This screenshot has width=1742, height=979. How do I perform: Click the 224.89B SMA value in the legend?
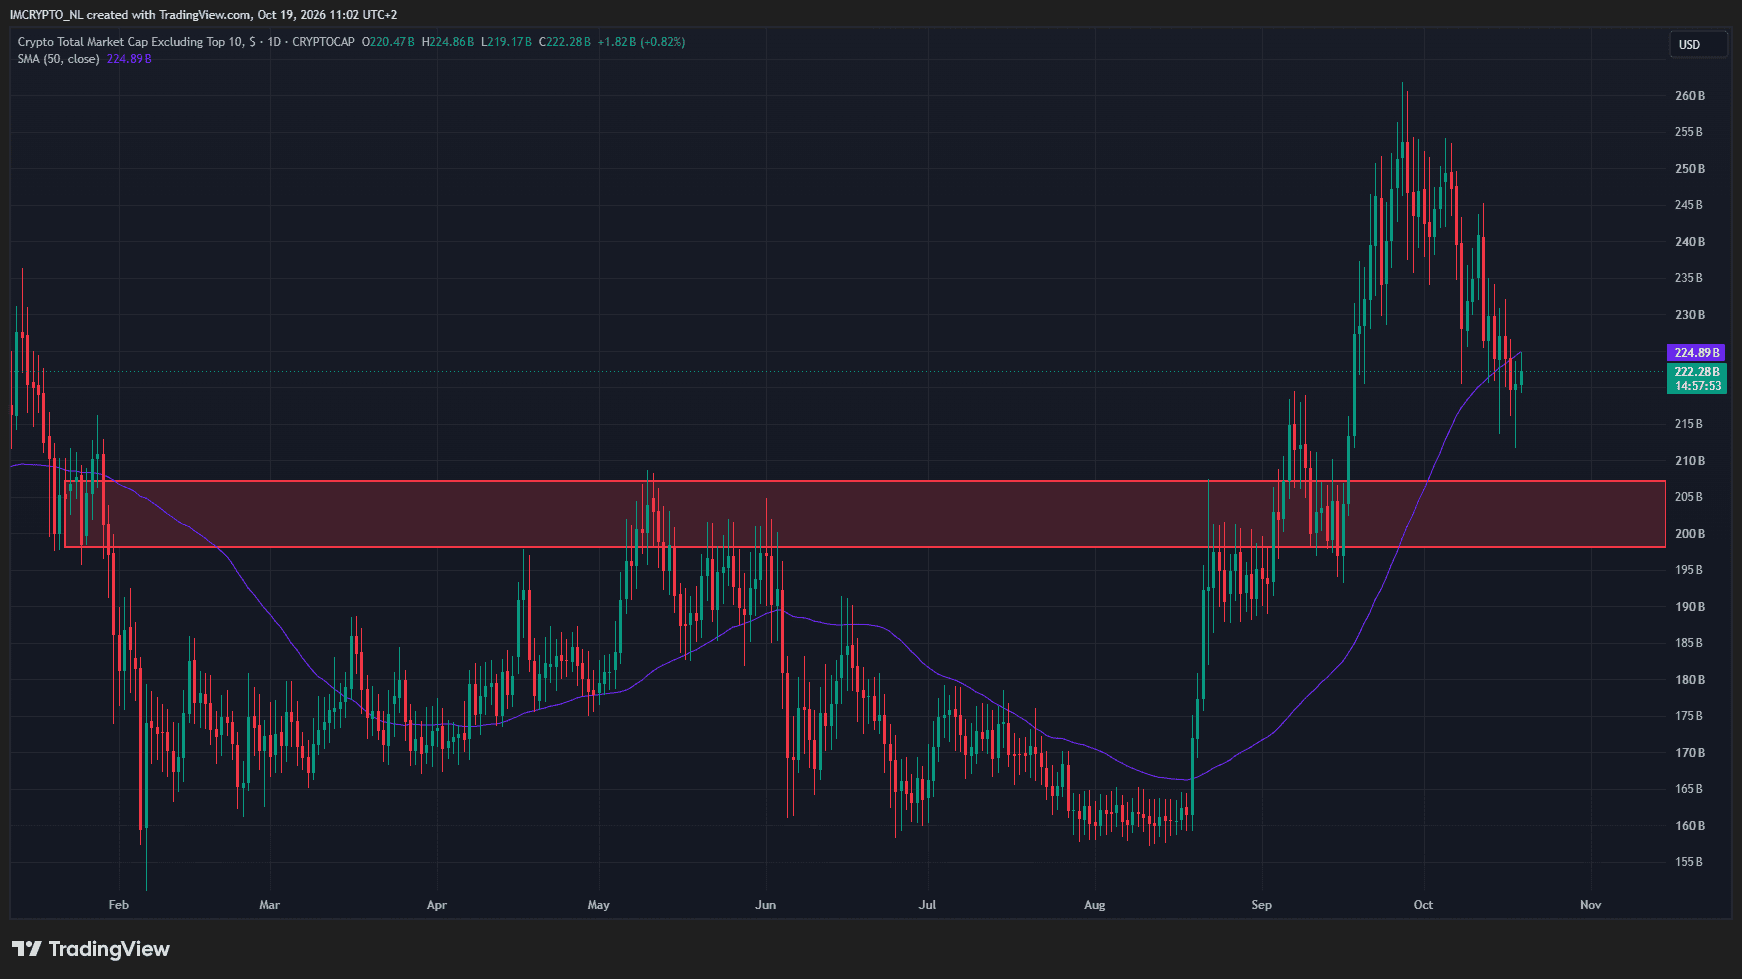point(129,59)
